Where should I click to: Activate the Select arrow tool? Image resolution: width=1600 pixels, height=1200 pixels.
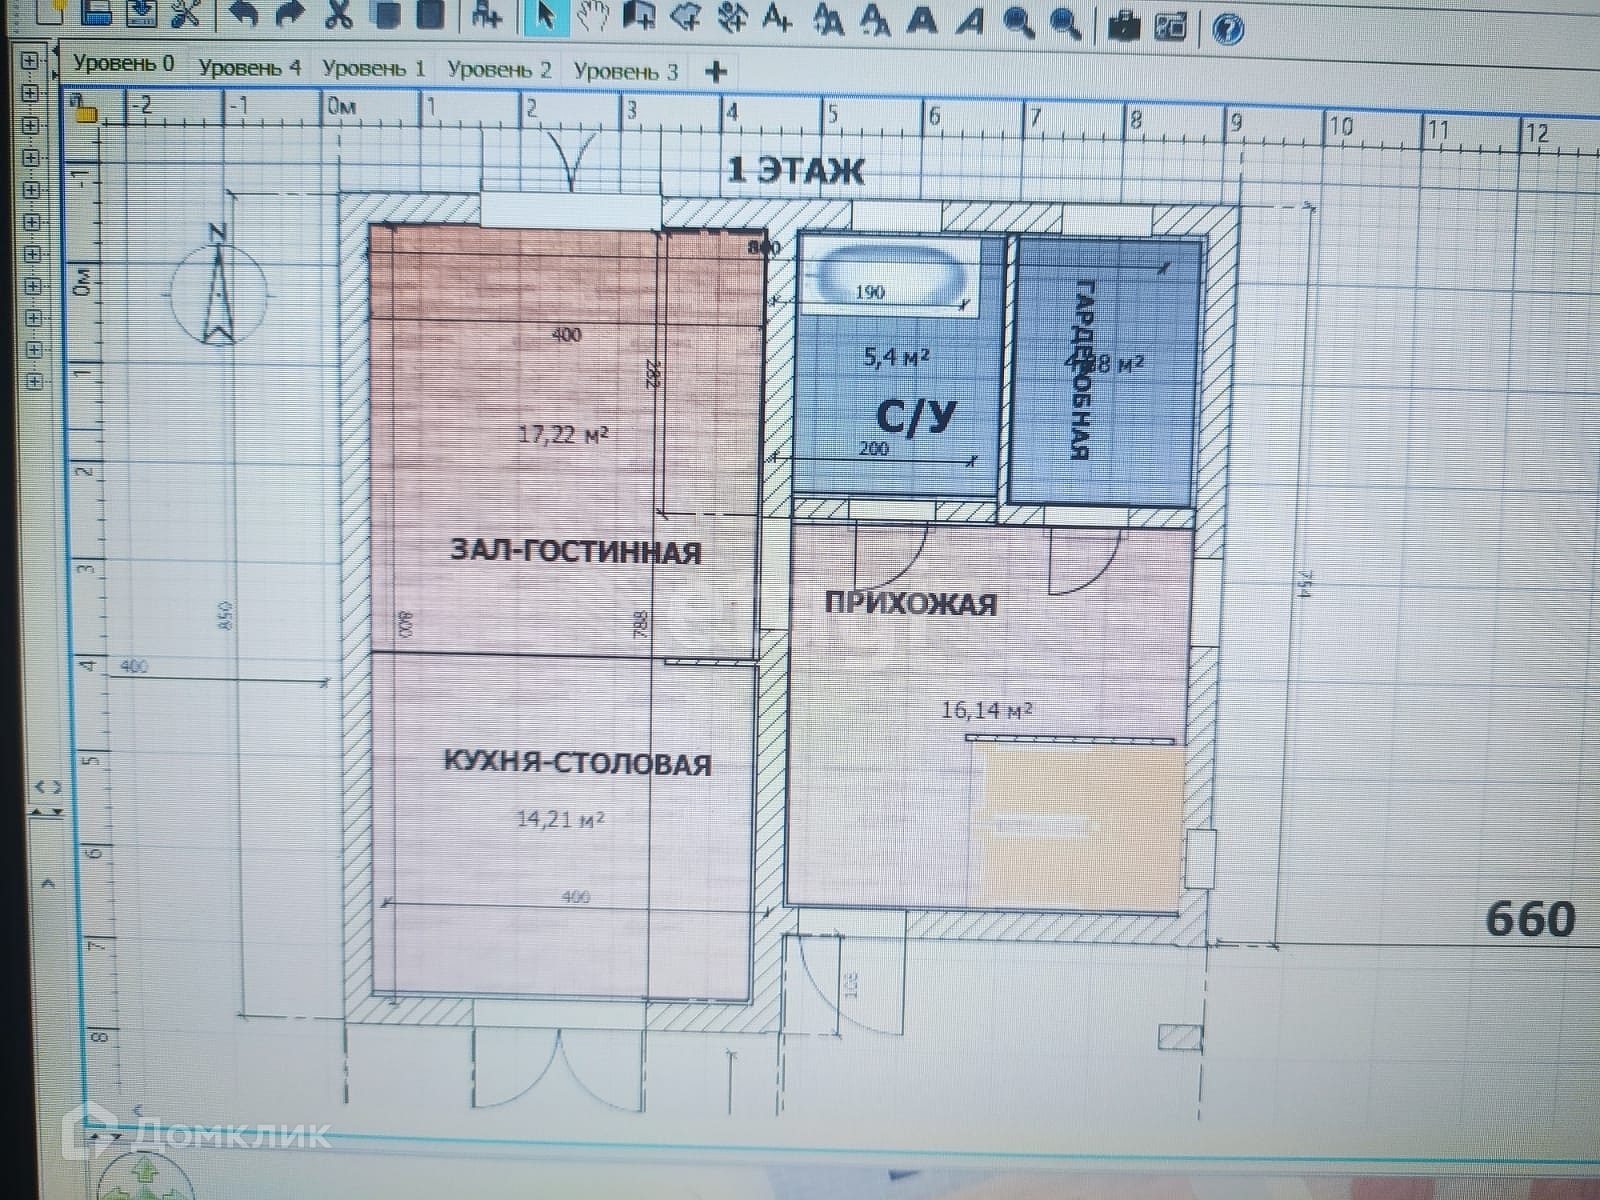546,17
